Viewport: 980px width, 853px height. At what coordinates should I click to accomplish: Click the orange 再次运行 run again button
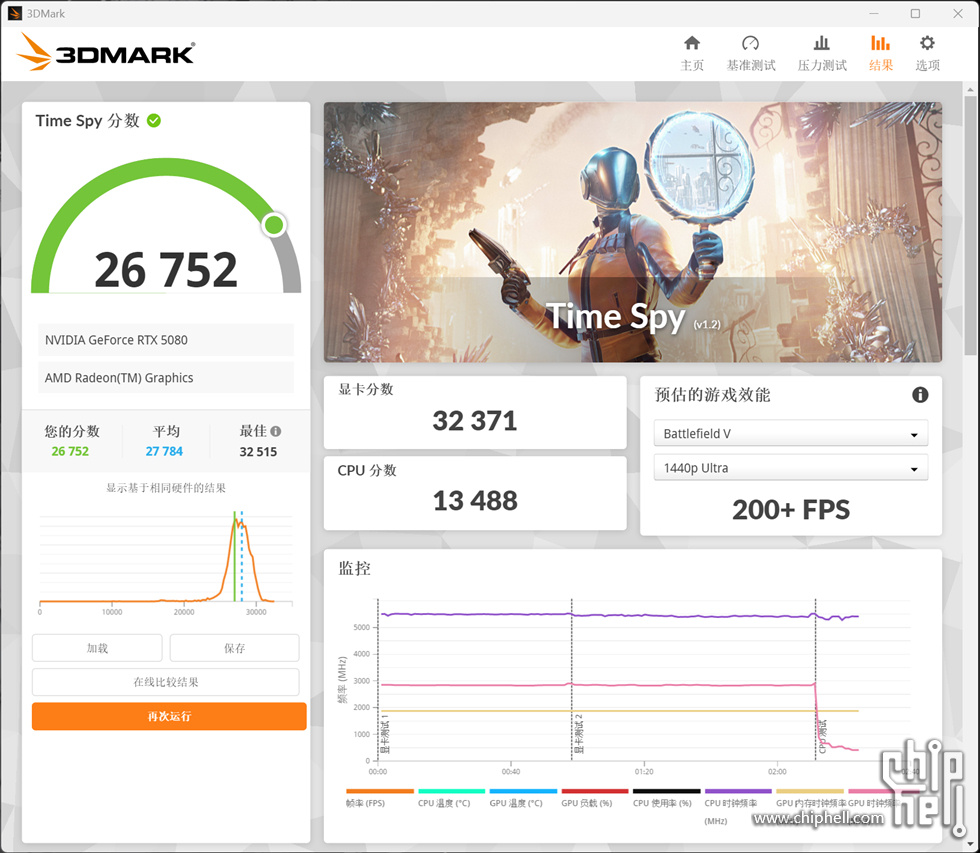click(169, 716)
